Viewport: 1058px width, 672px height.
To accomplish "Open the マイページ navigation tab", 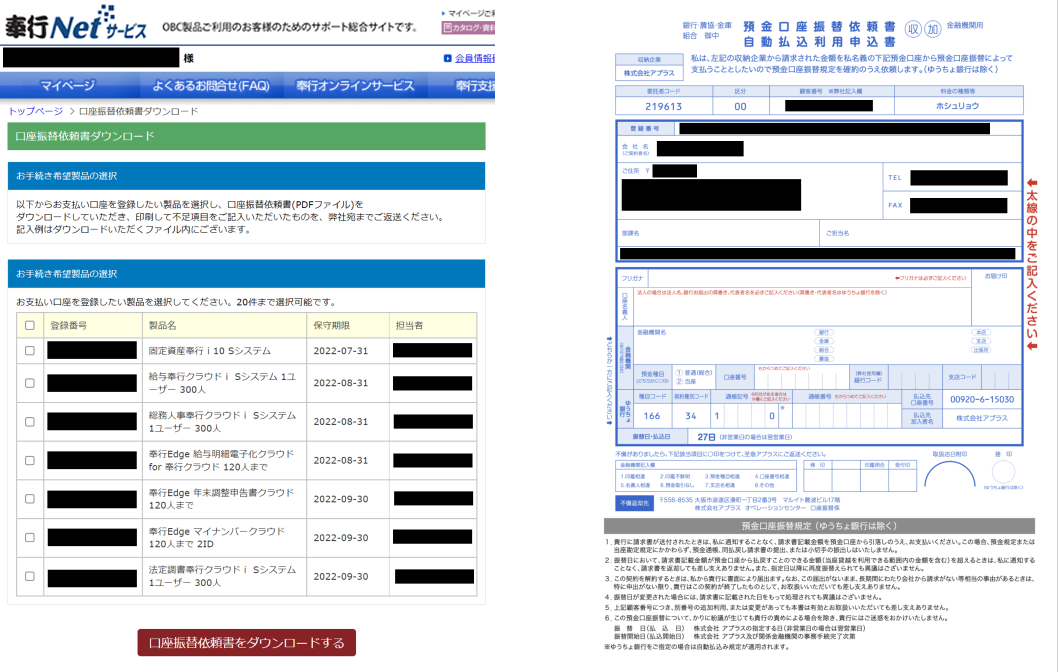I will click(x=67, y=86).
